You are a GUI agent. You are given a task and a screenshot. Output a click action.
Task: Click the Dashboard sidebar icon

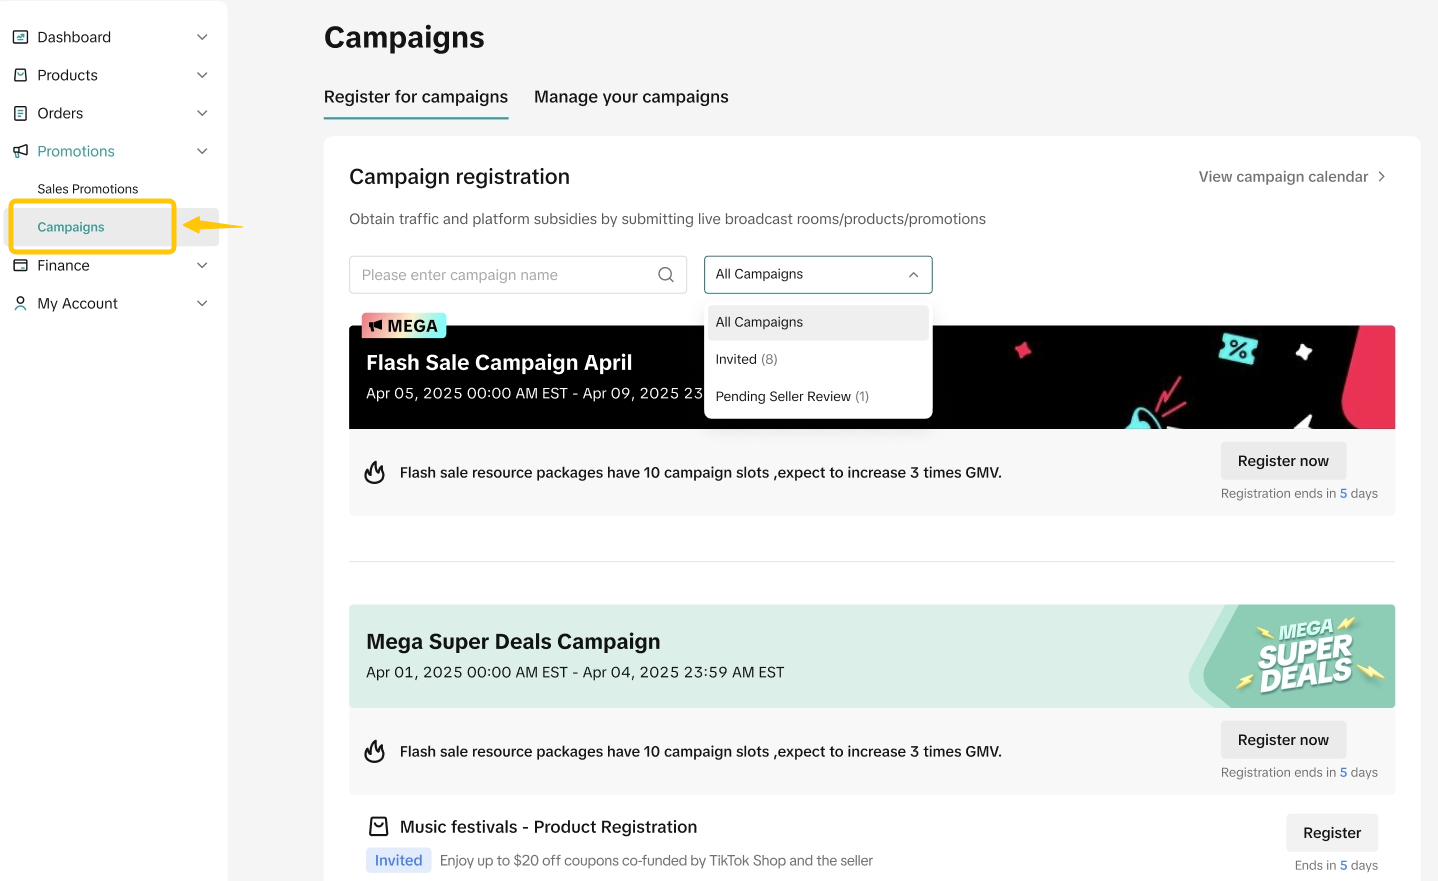click(20, 37)
